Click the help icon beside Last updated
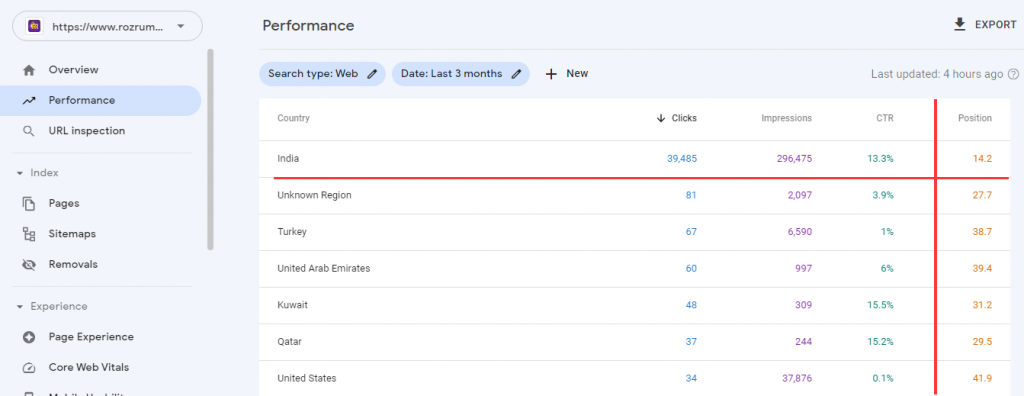Screen dimensions: 1024x396 [x=1013, y=74]
